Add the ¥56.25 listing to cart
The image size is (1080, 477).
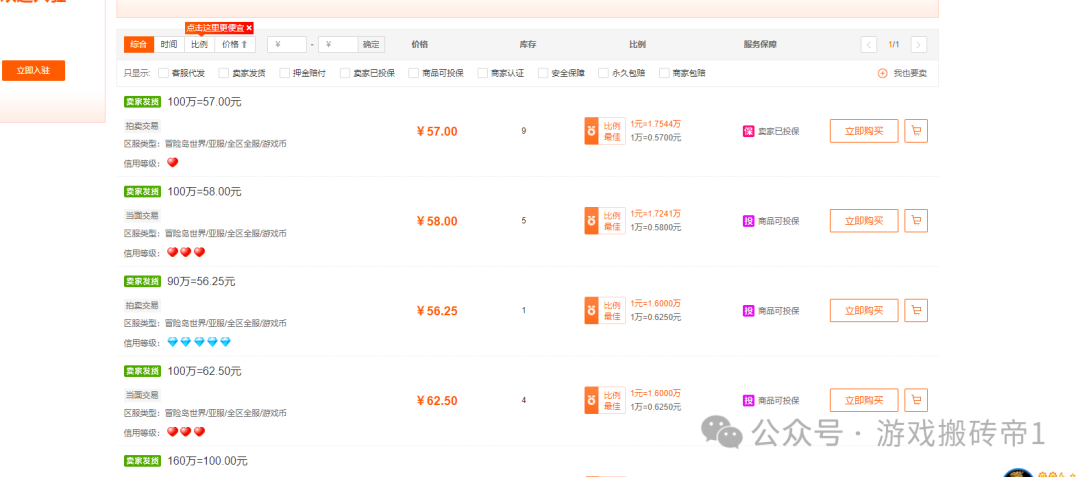click(915, 311)
